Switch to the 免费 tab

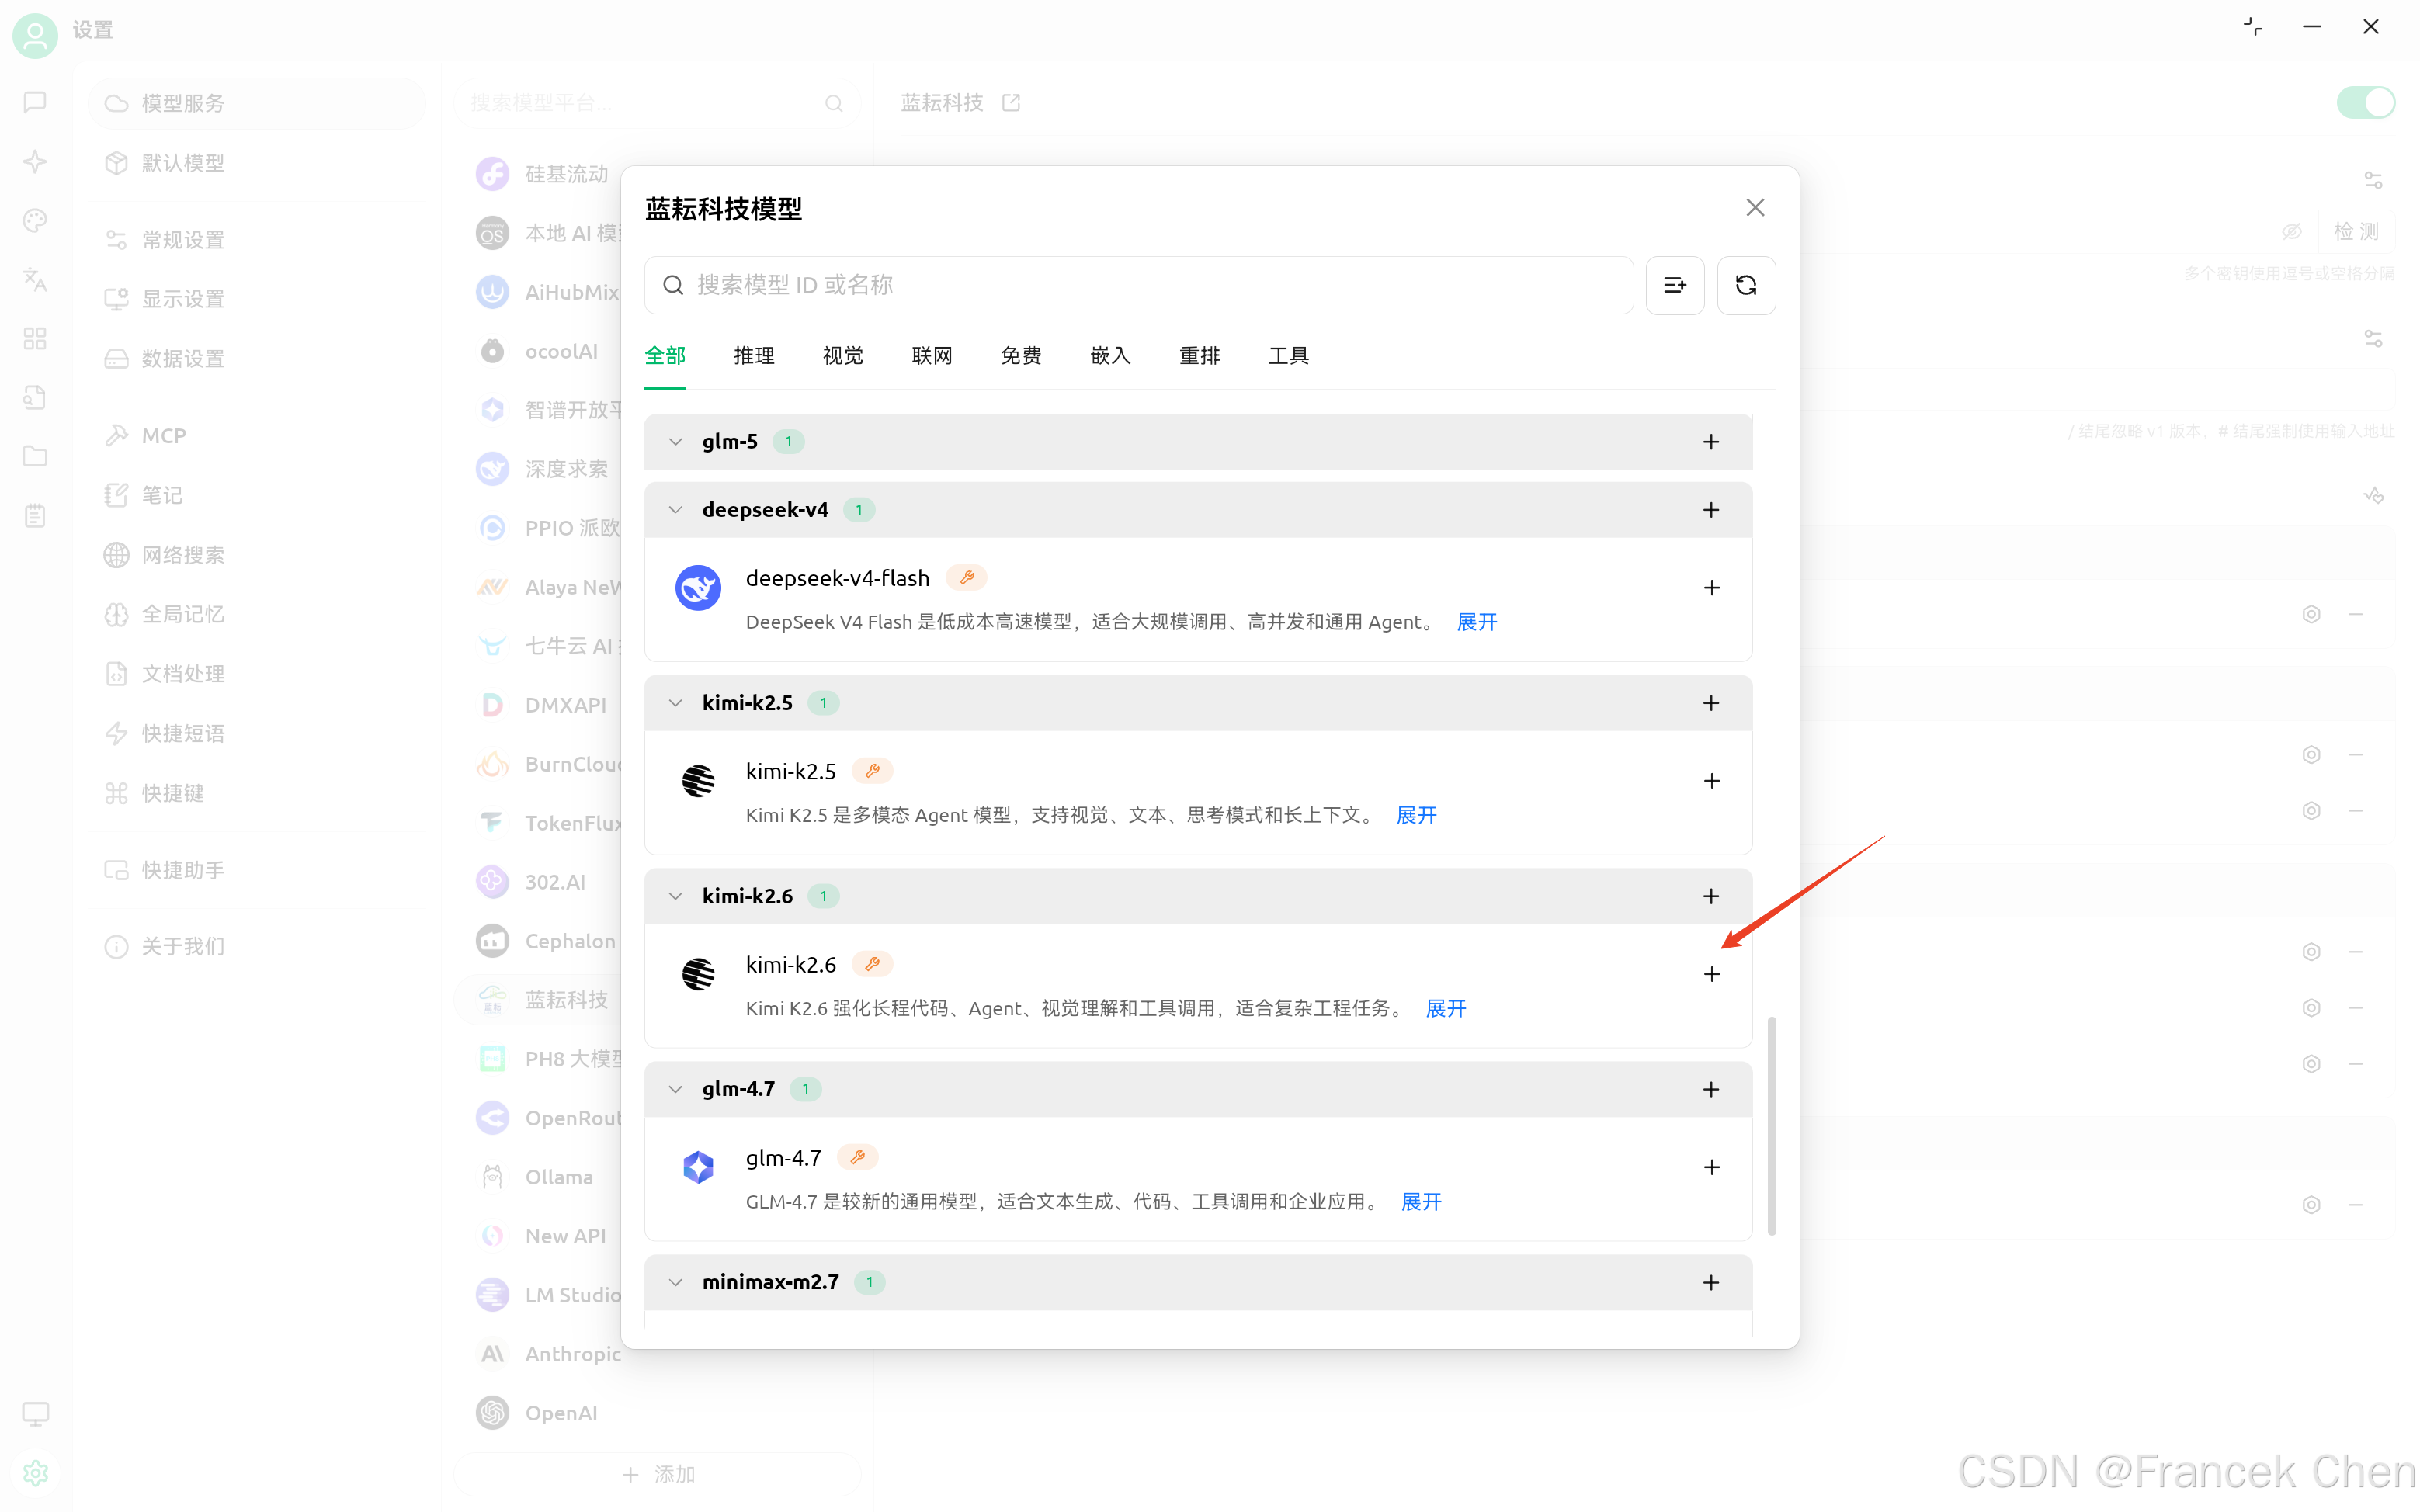(x=1021, y=356)
